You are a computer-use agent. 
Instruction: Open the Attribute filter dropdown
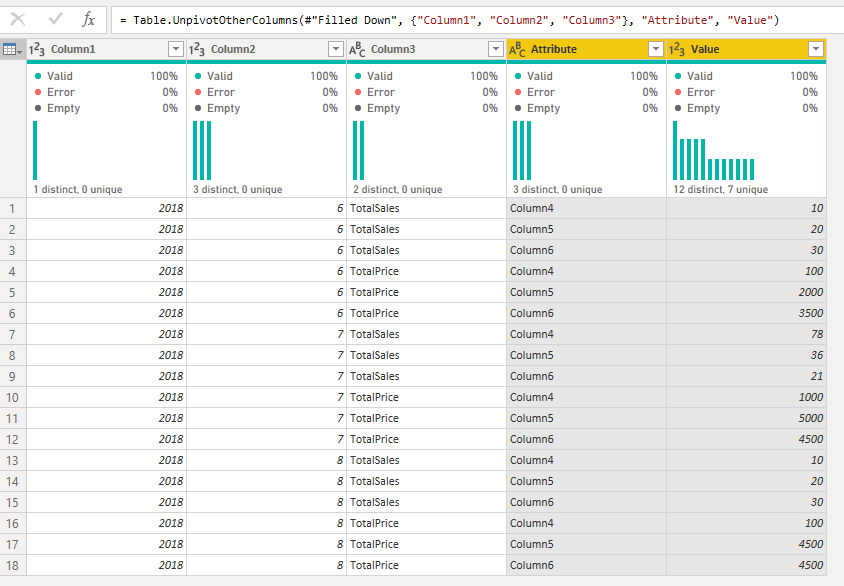[656, 50]
